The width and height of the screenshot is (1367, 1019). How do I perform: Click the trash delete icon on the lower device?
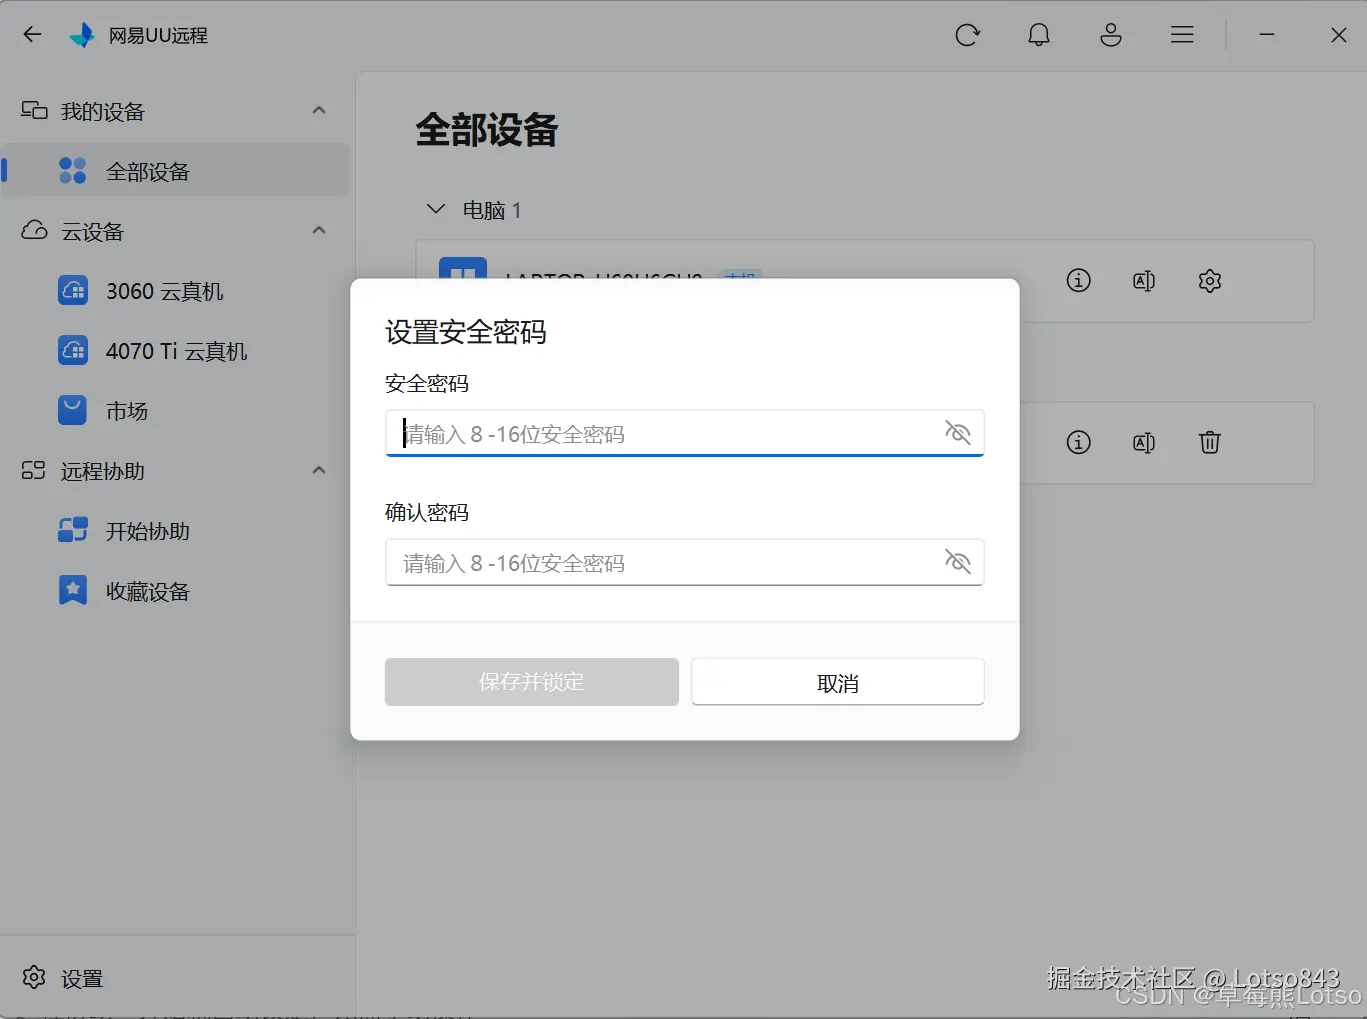[1209, 442]
